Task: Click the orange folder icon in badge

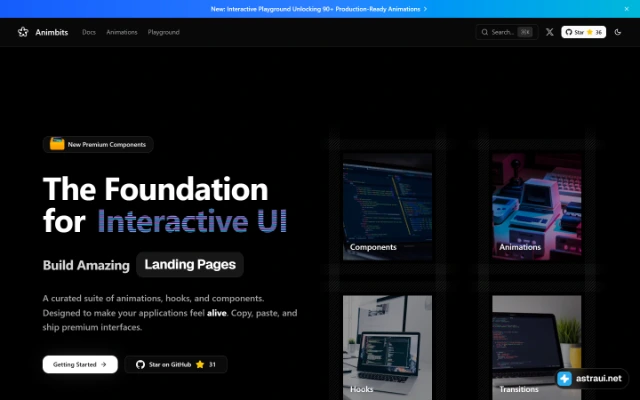Action: click(x=57, y=144)
